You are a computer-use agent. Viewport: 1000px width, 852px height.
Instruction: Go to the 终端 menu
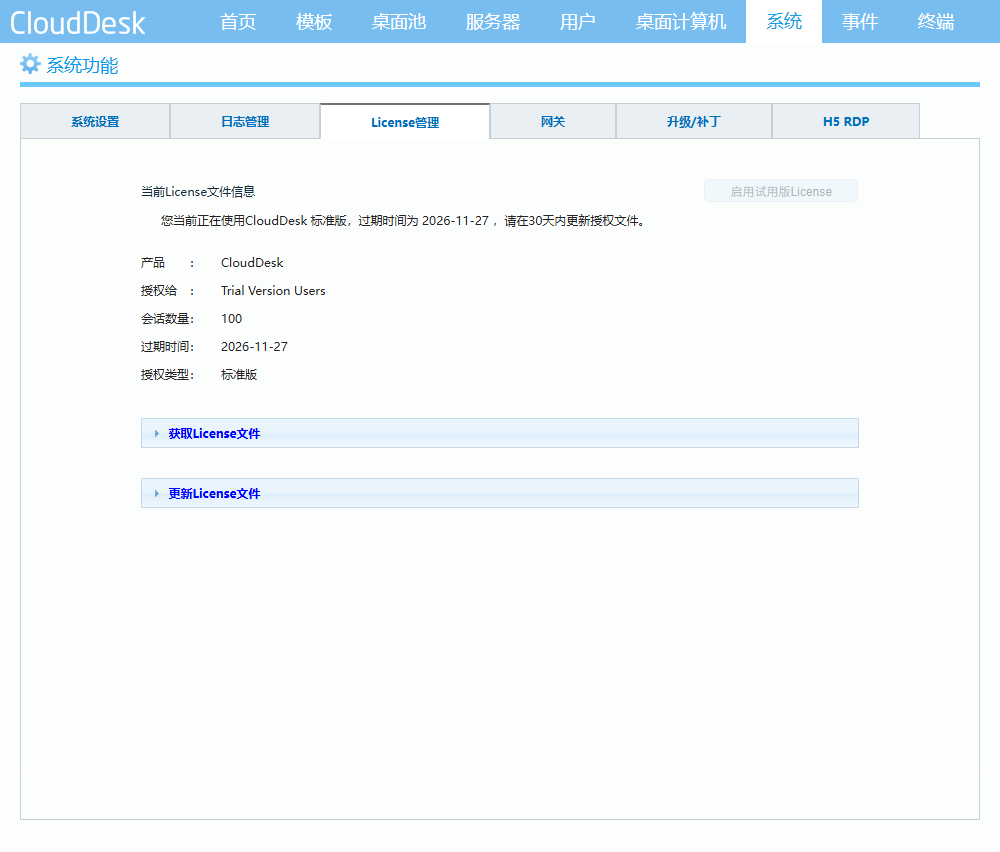point(936,22)
